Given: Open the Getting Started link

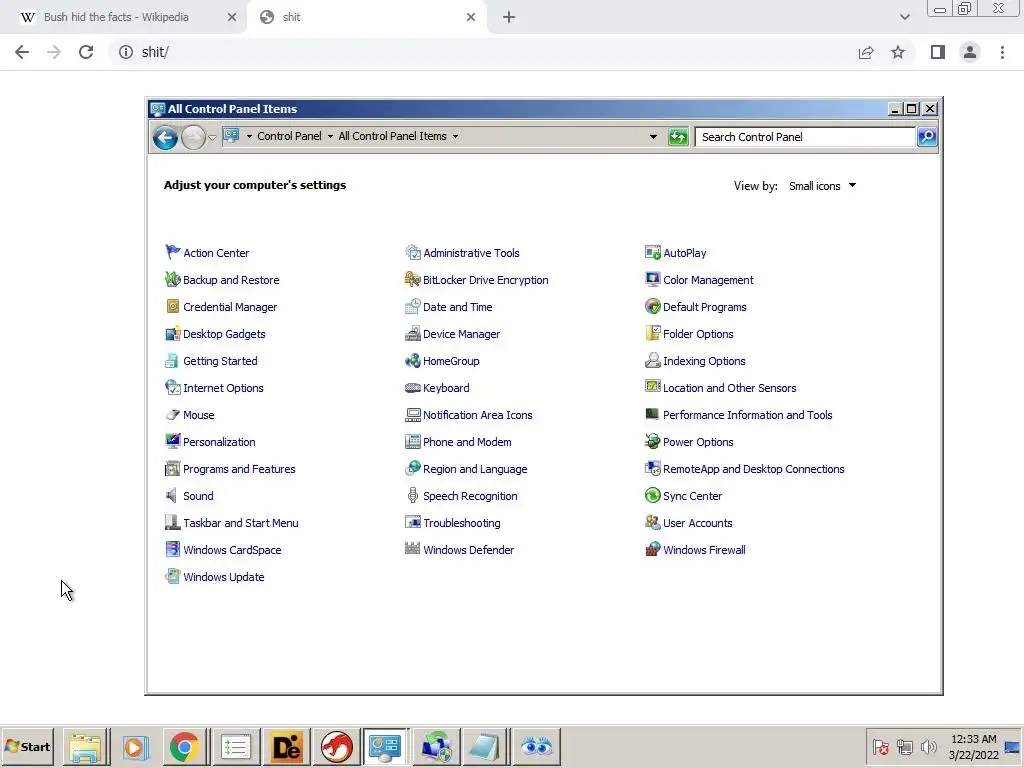Looking at the screenshot, I should (220, 360).
